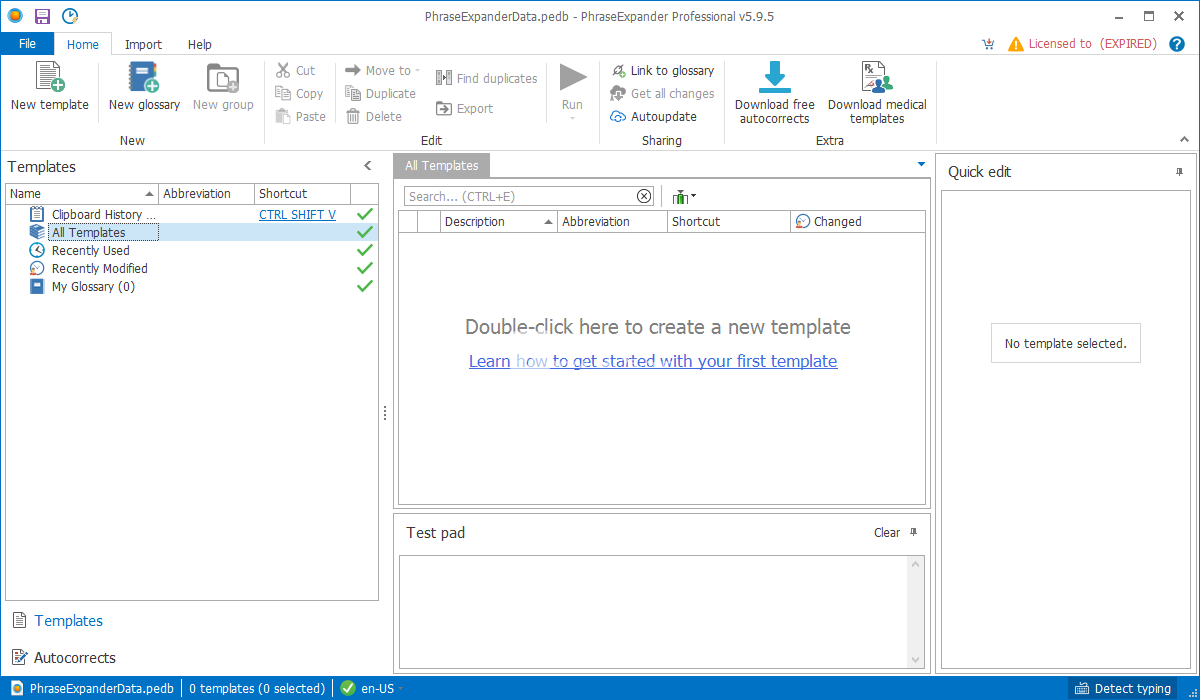
Task: Select the All Templates document tab
Action: pyautogui.click(x=442, y=166)
